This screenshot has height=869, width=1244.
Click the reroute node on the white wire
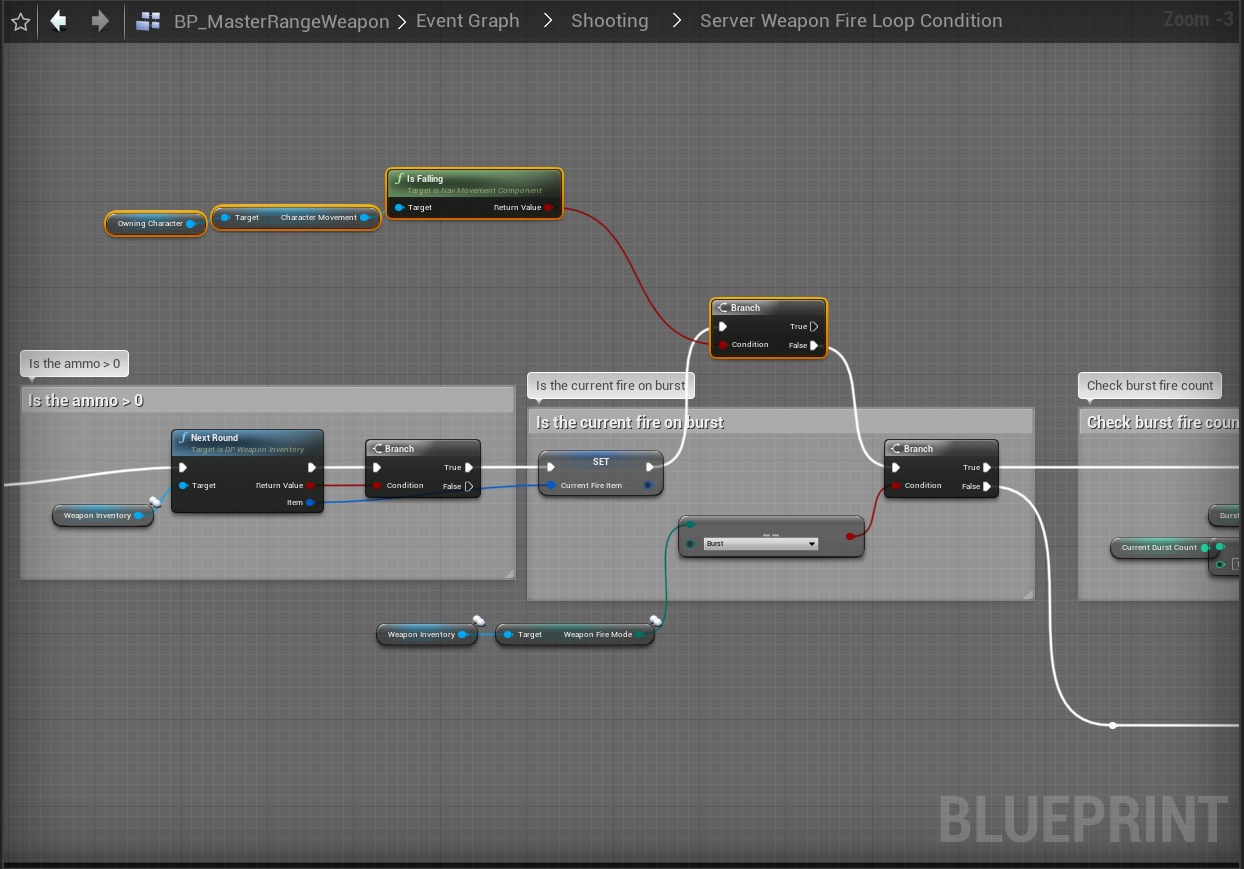(x=1113, y=725)
